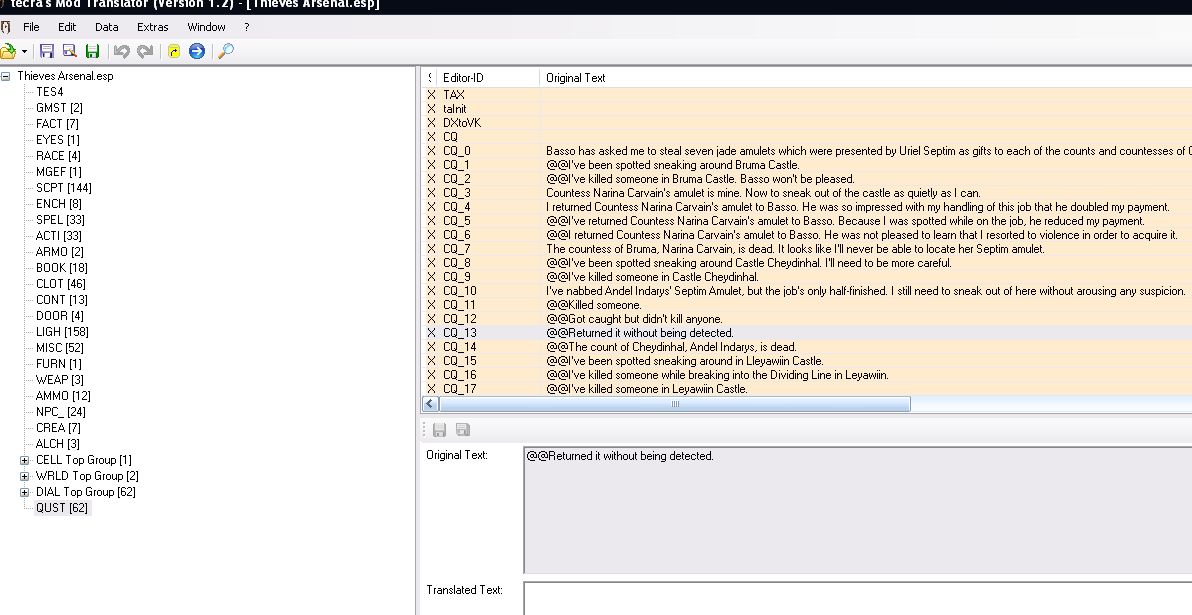Click the horizontal scrollbar left arrow
Image resolution: width=1192 pixels, height=615 pixels.
pos(430,404)
